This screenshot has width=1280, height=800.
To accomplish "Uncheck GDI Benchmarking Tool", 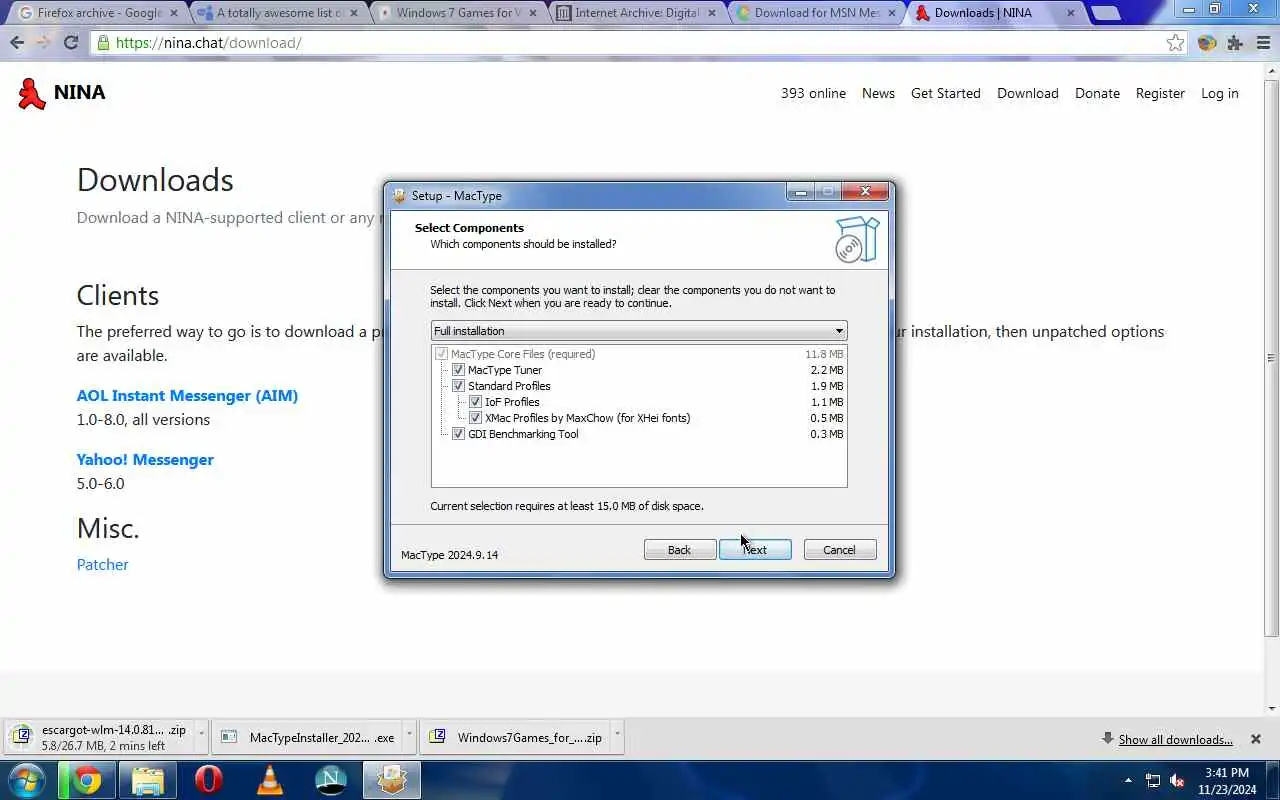I will click(x=459, y=434).
